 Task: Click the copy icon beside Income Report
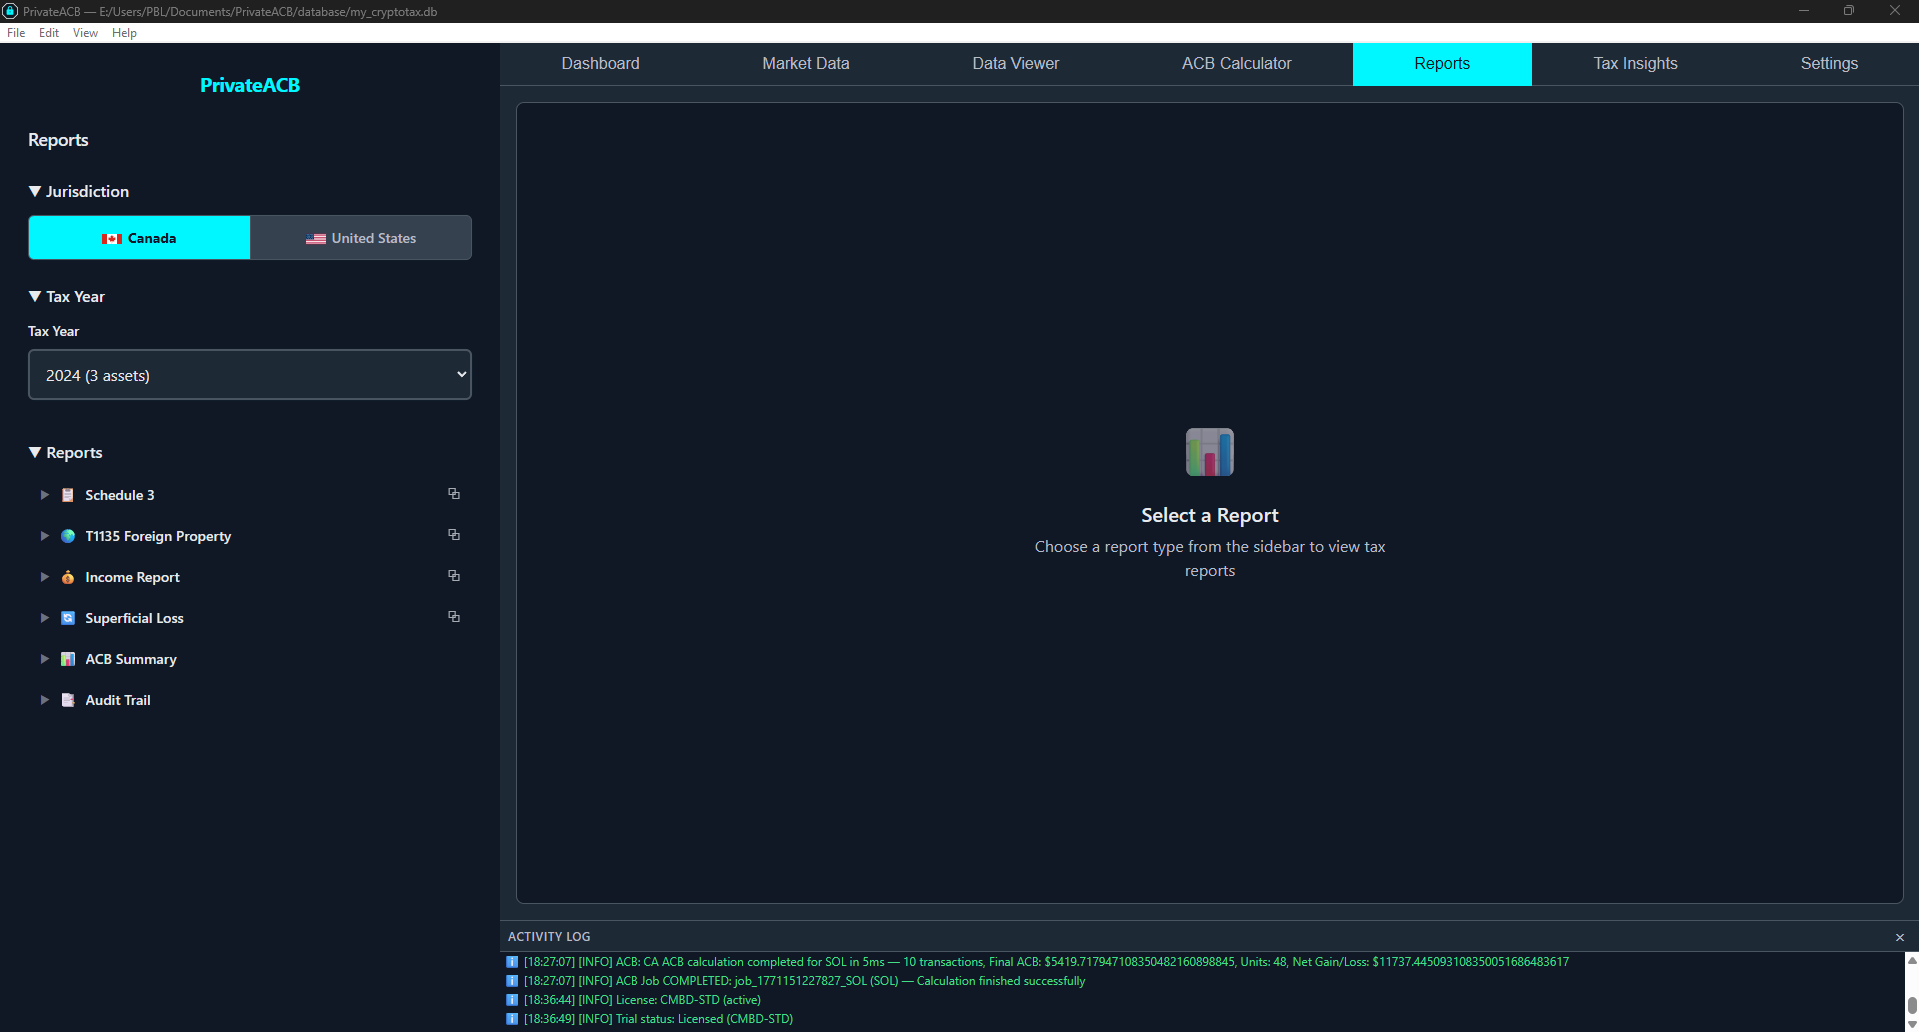pos(454,576)
